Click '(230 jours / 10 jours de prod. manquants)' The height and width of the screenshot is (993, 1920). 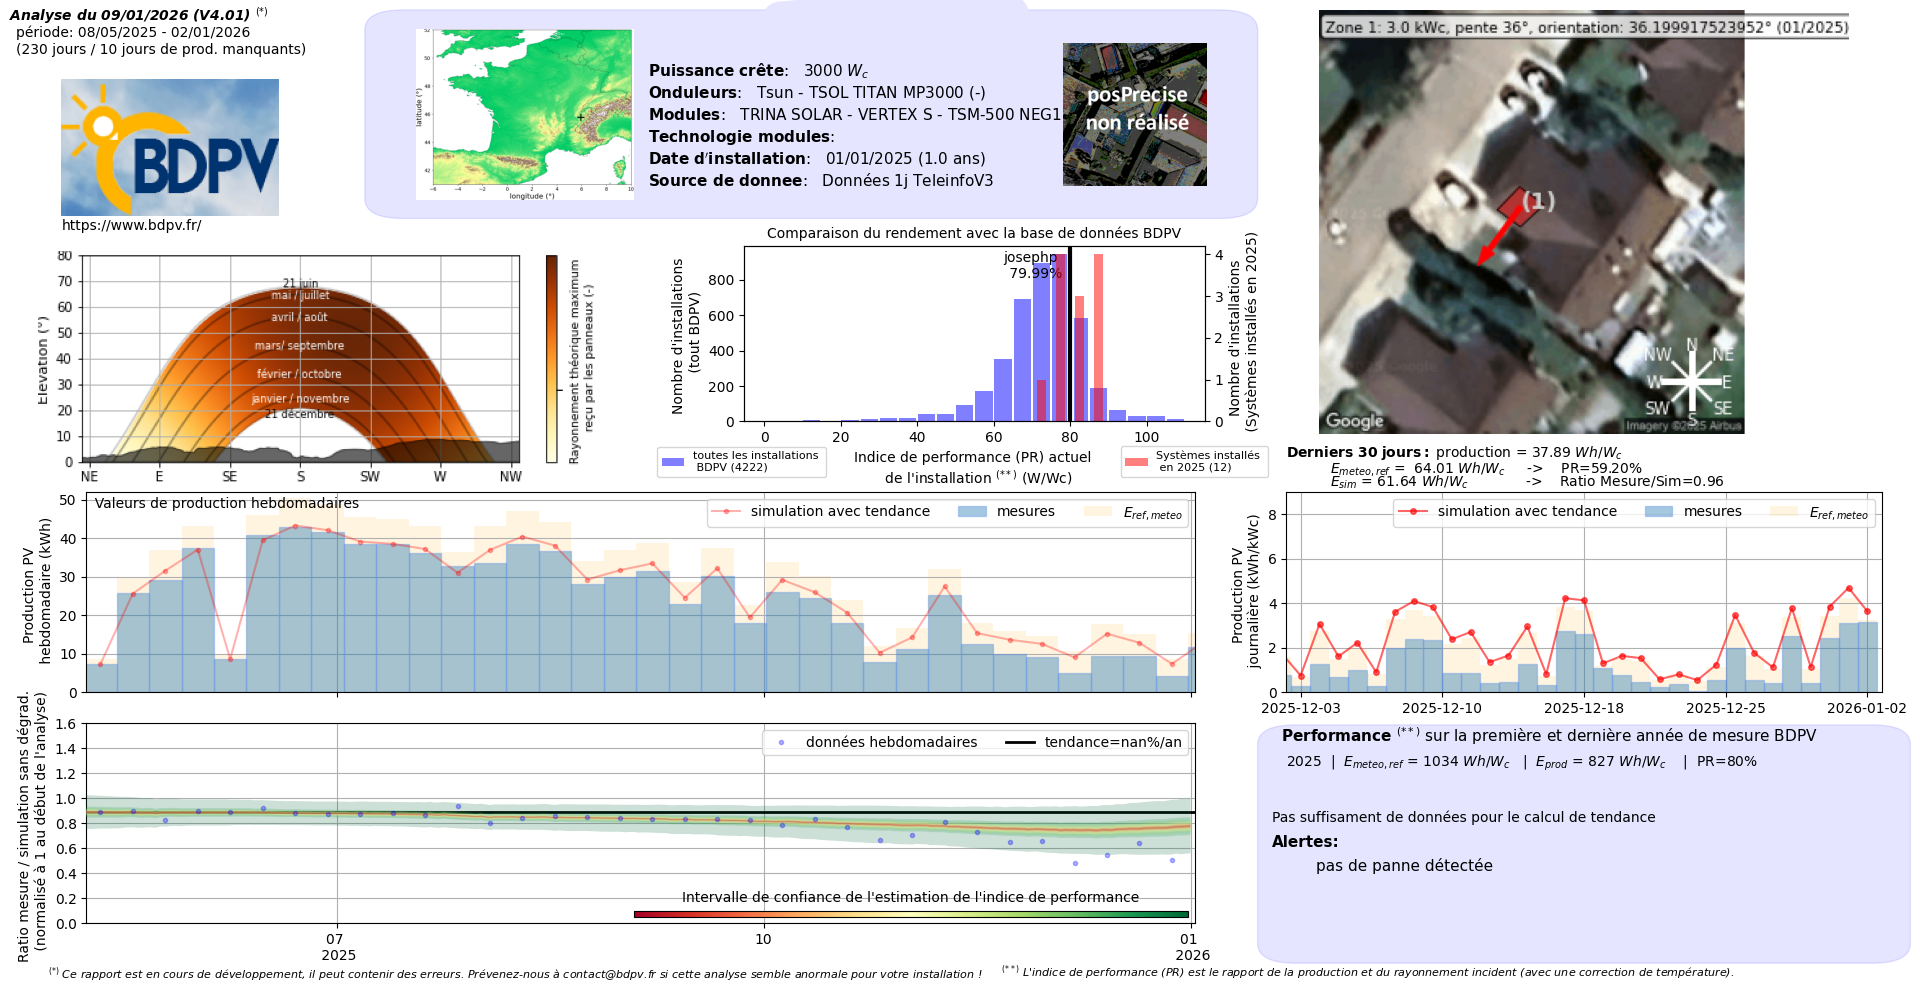coord(161,49)
